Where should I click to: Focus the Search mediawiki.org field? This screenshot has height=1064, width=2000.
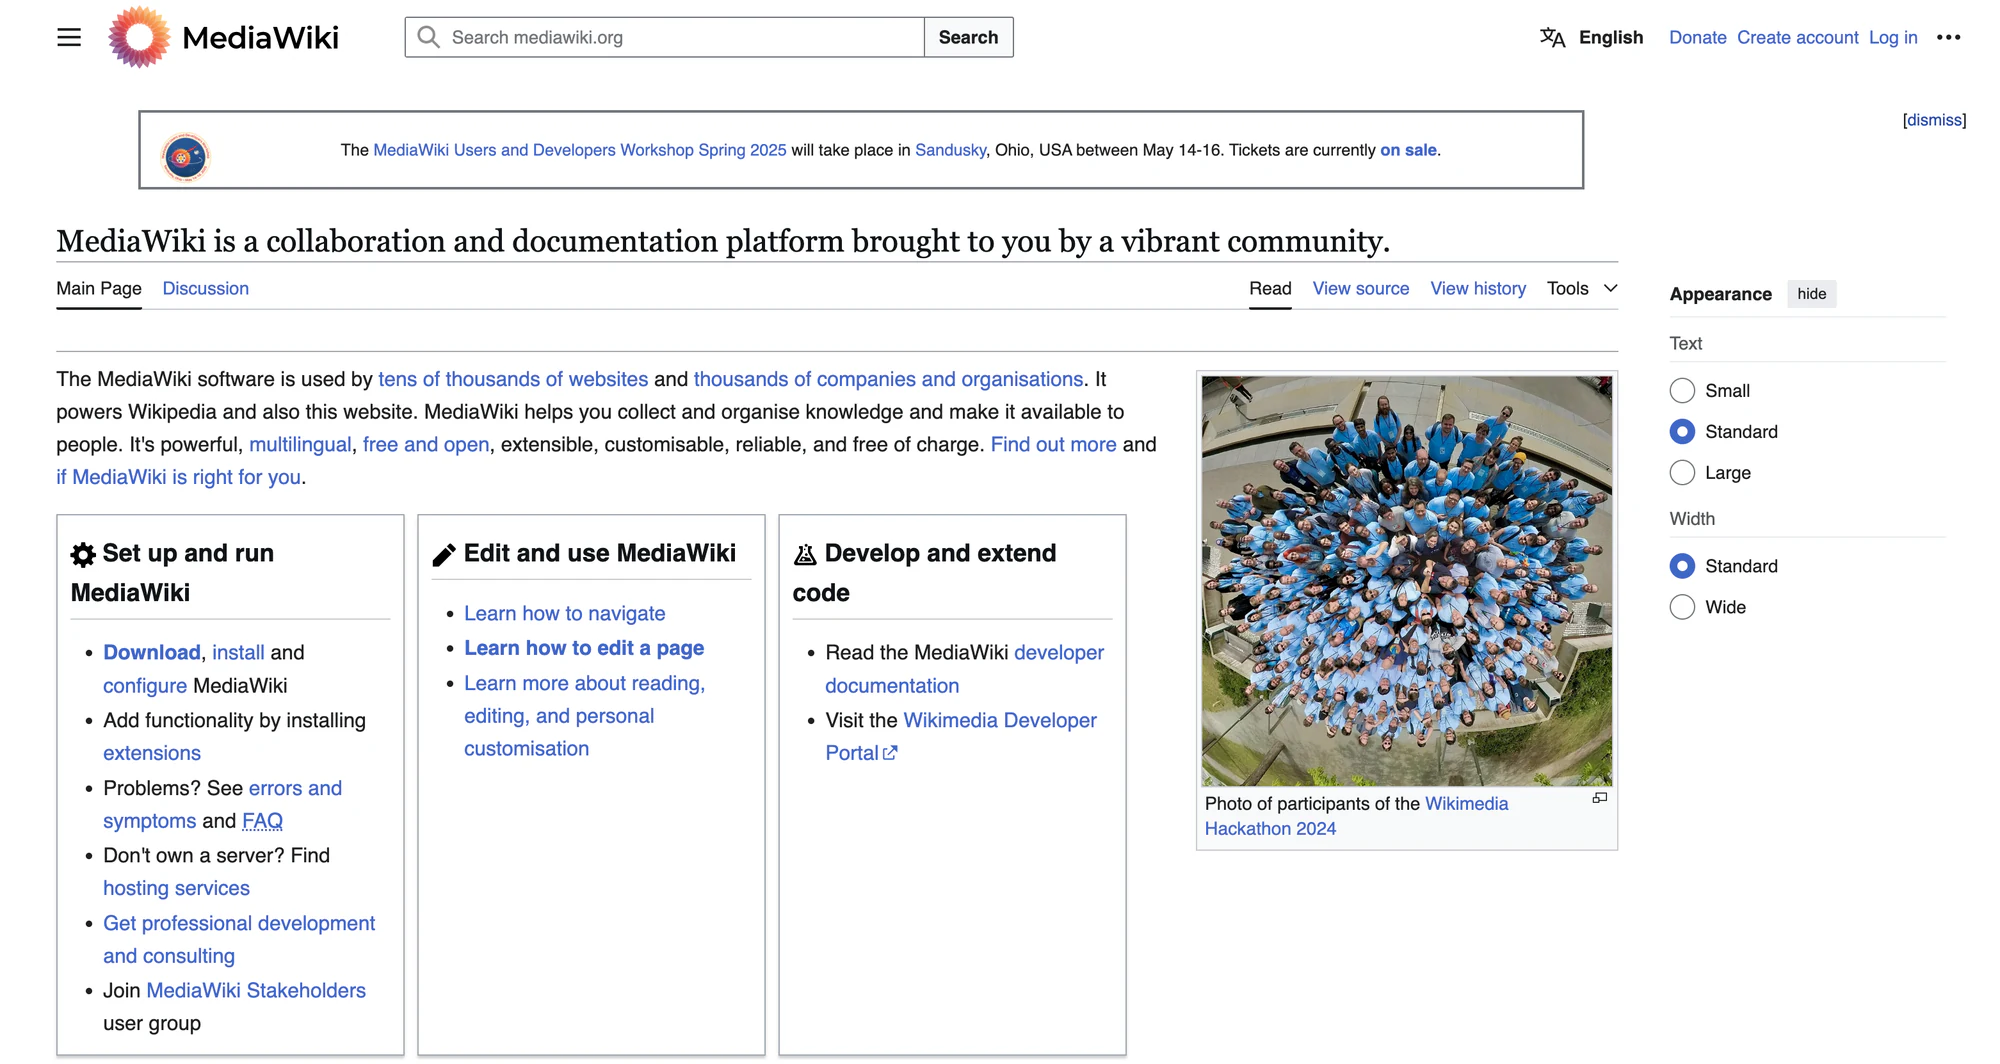[665, 37]
